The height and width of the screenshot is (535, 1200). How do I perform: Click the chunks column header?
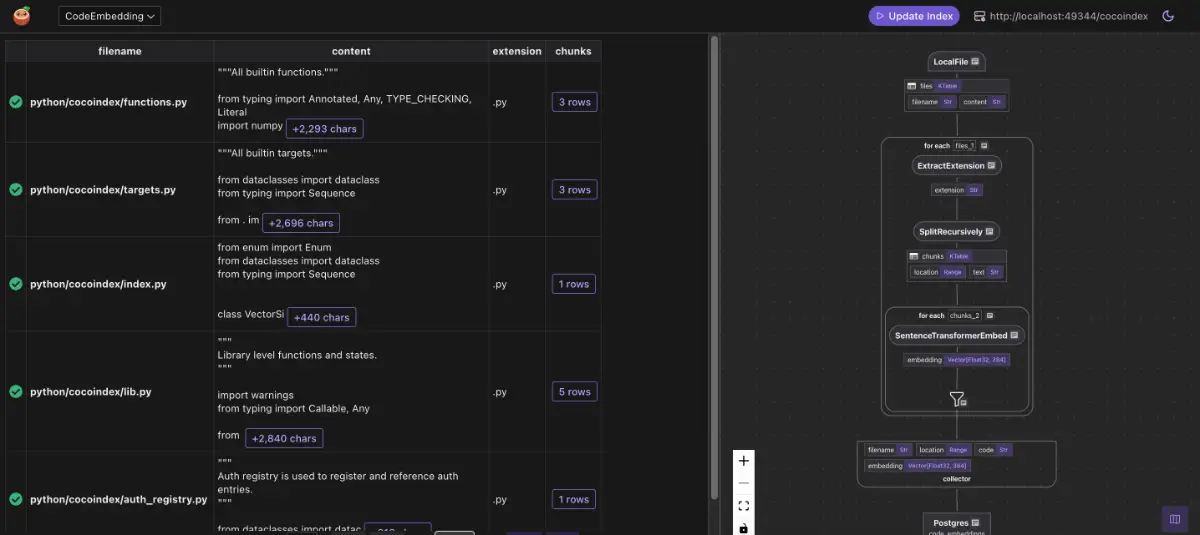(573, 51)
